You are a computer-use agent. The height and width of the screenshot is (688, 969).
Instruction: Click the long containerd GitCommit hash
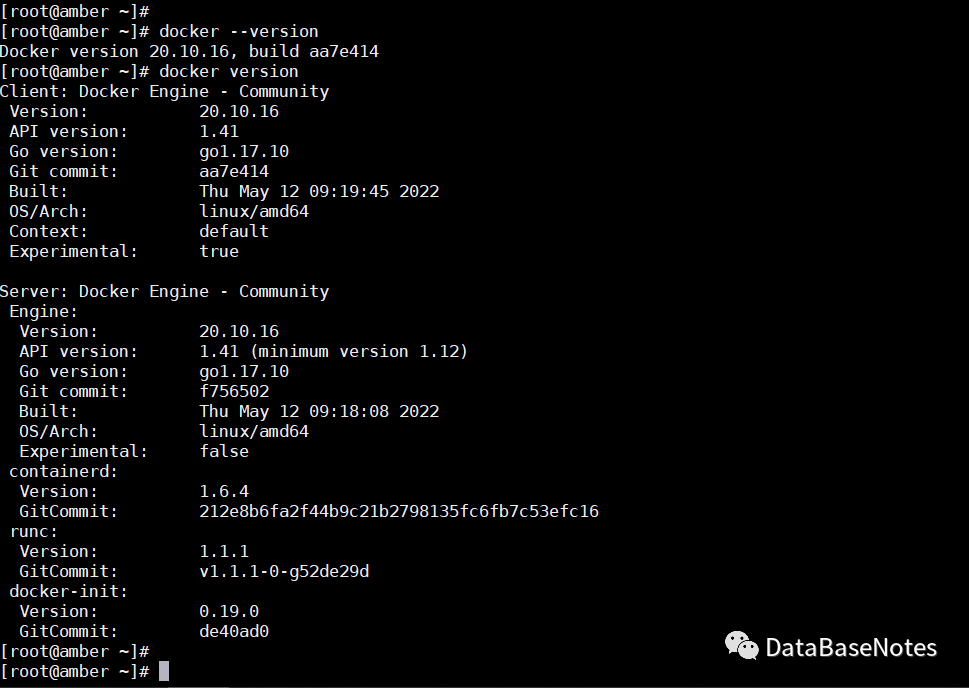(399, 511)
